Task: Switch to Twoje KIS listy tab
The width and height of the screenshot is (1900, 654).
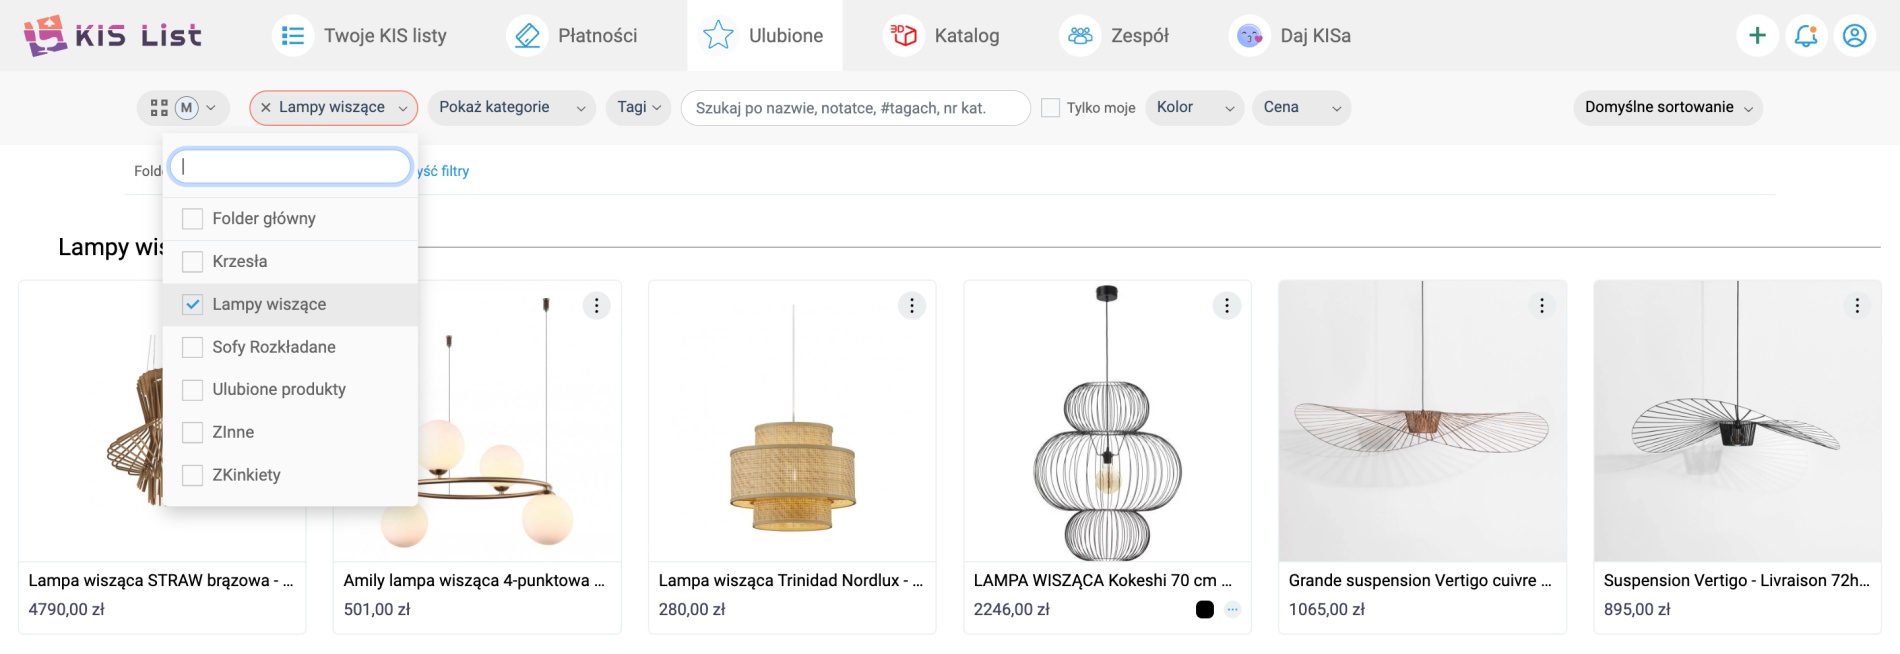Action: [x=361, y=36]
